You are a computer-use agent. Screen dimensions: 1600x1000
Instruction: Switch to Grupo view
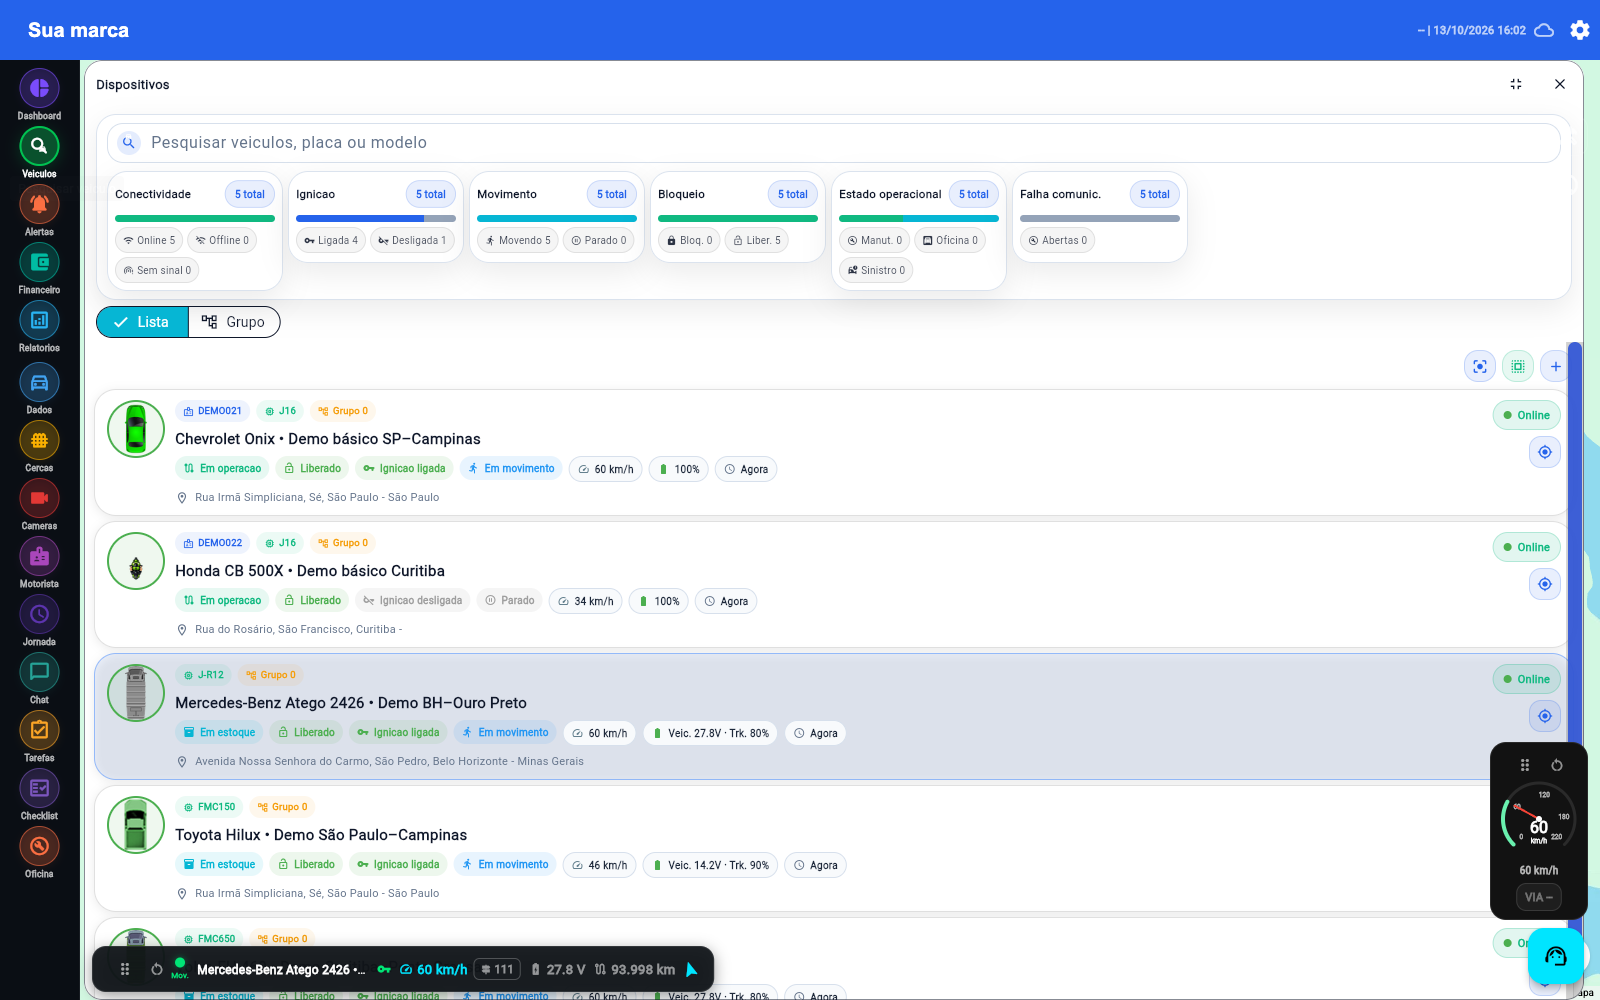(234, 322)
